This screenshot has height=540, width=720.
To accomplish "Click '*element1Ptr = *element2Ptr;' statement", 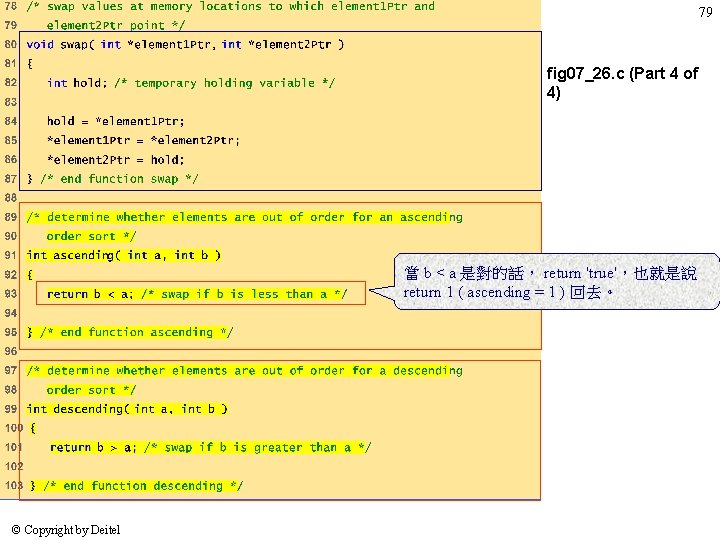I will pyautogui.click(x=143, y=141).
